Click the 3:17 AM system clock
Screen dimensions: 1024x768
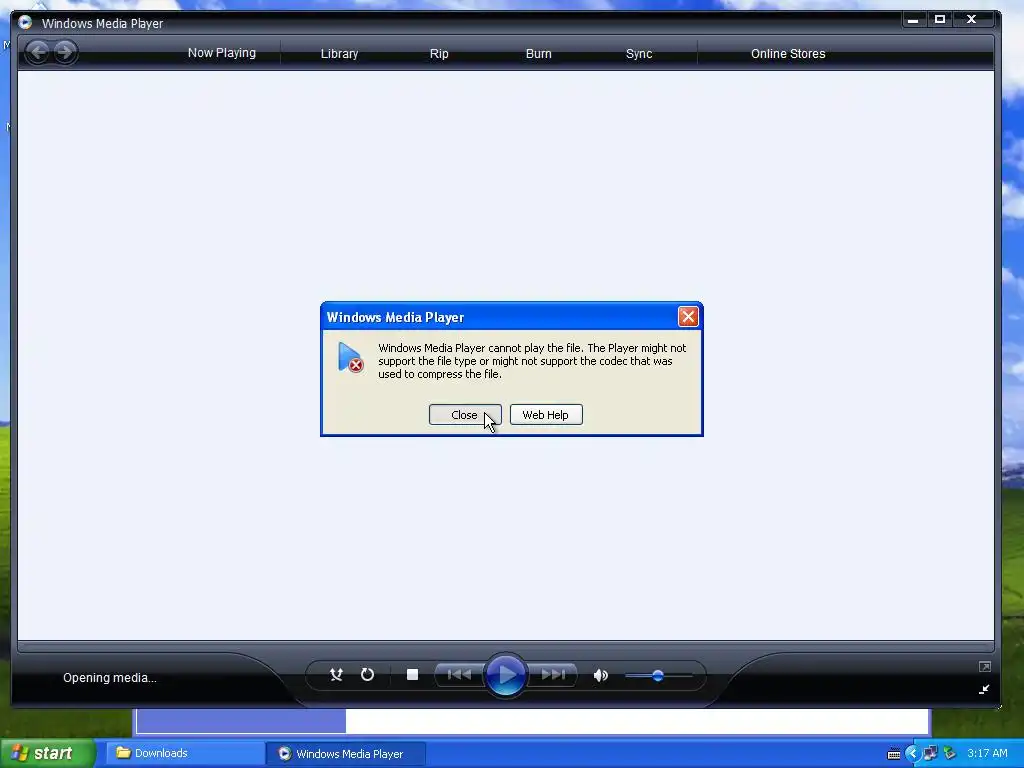coord(987,754)
